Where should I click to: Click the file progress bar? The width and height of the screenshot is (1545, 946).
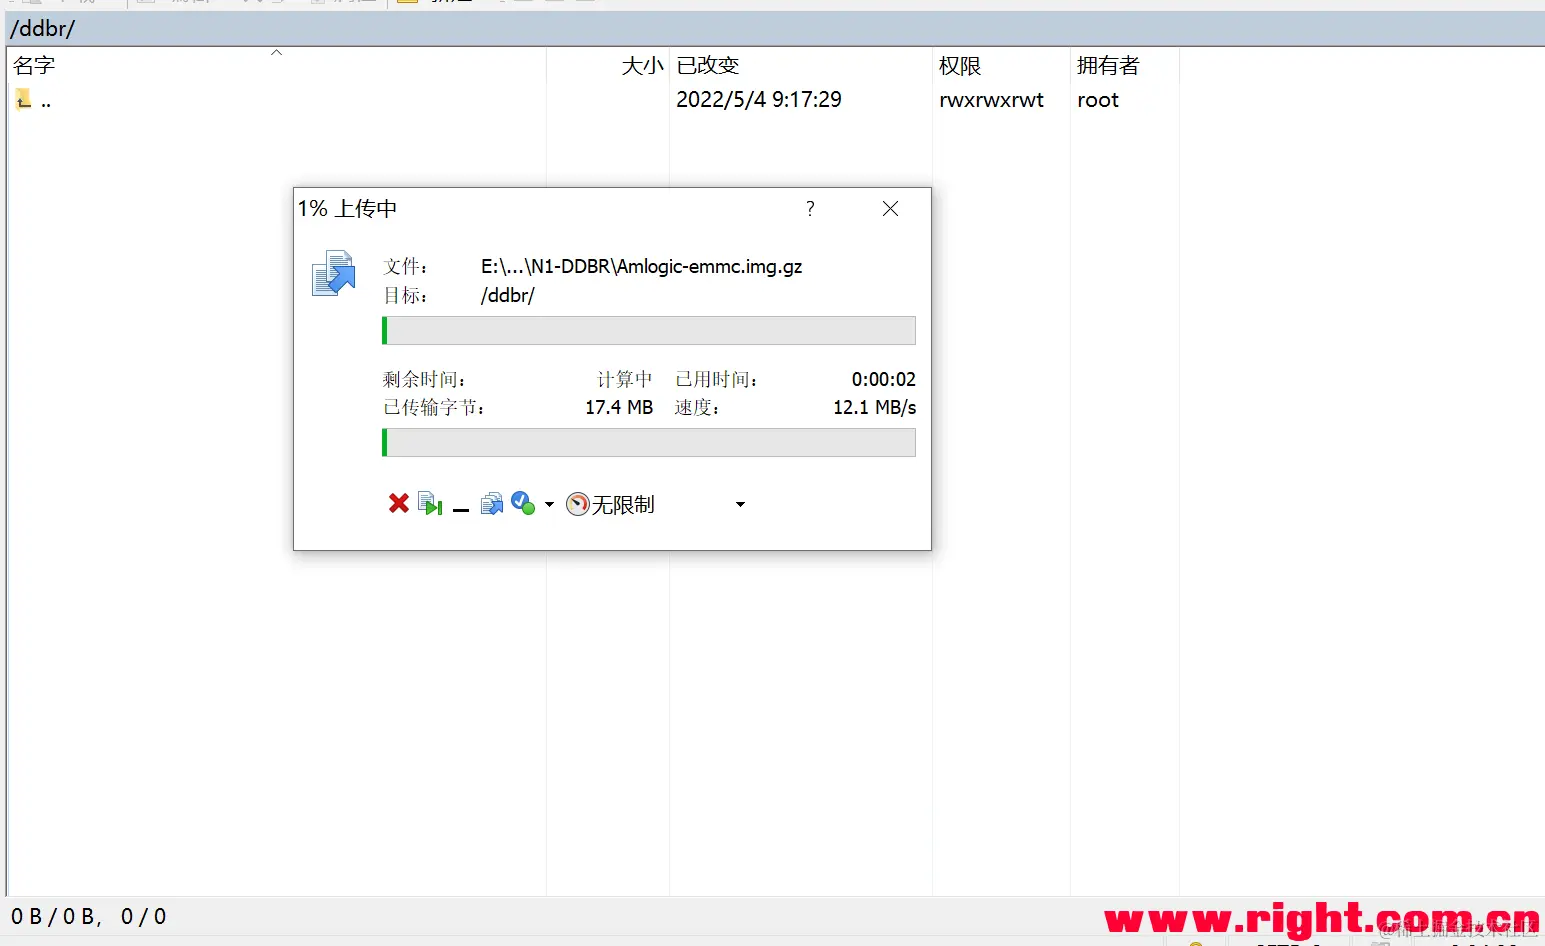point(649,331)
